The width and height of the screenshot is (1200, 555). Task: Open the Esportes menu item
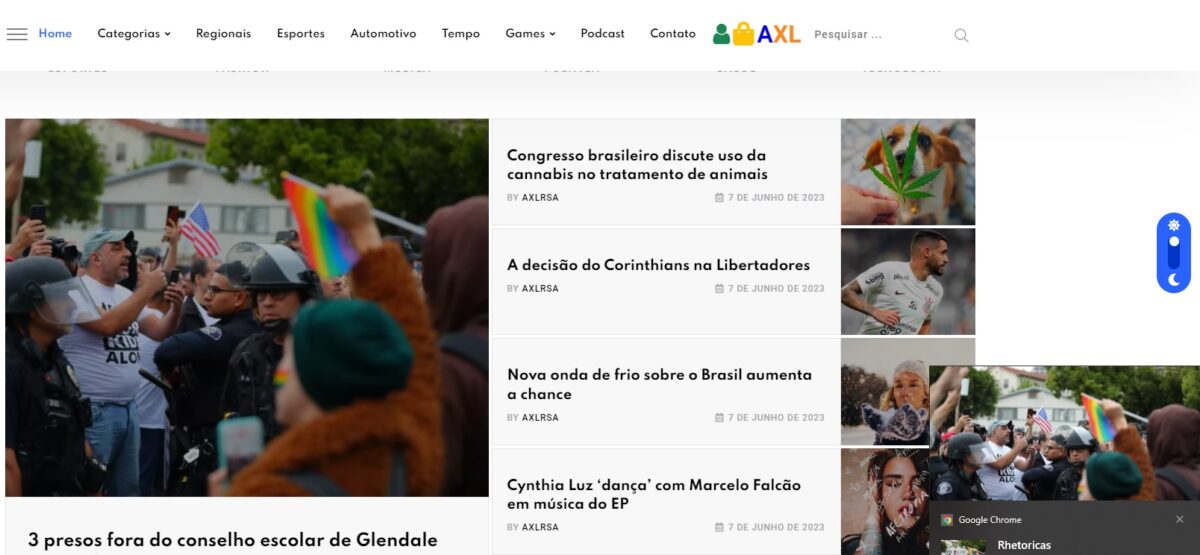pyautogui.click(x=301, y=34)
